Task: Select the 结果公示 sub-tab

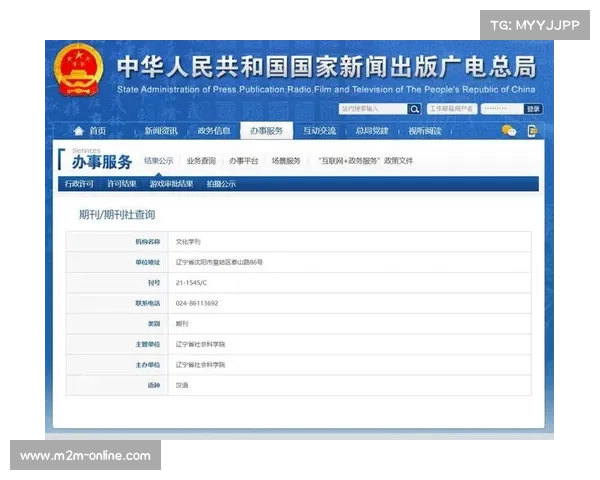Action: point(159,161)
